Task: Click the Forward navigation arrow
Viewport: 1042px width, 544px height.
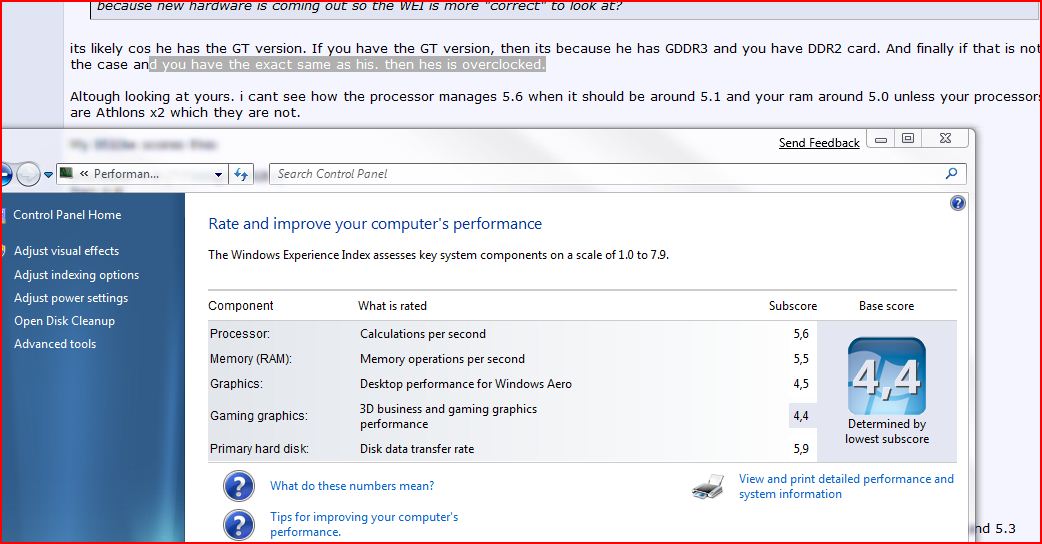Action: pos(28,174)
